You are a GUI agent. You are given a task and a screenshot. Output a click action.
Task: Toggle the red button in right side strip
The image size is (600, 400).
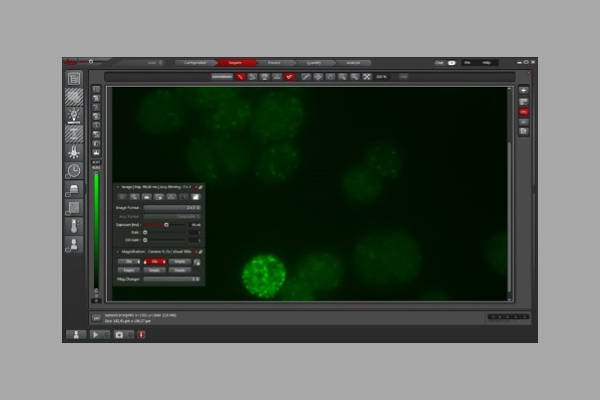523,112
